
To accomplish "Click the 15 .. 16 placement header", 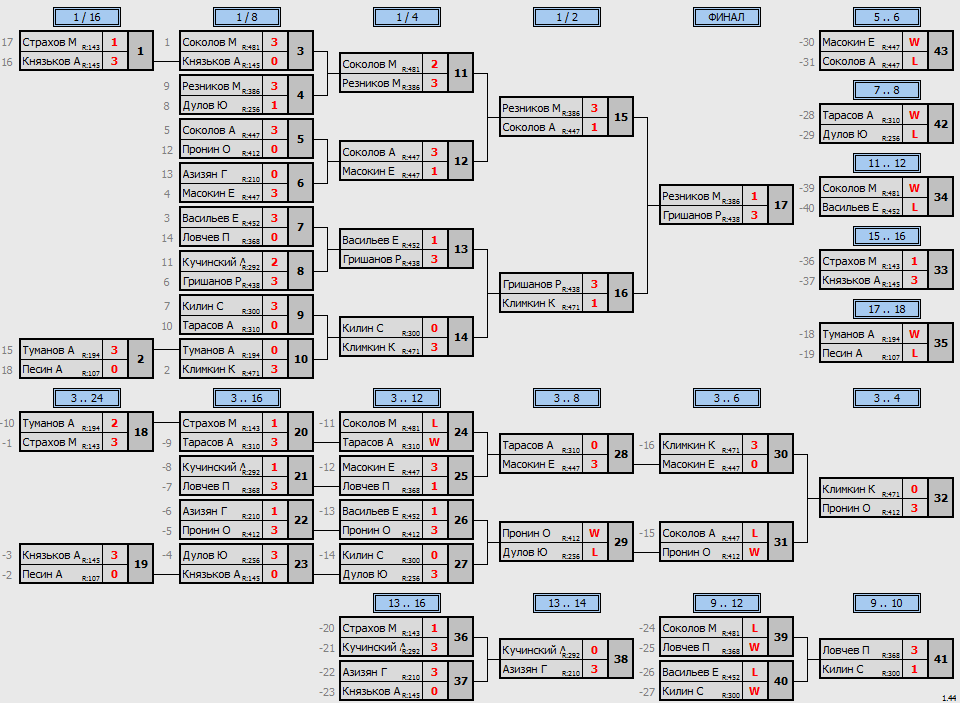I will (x=887, y=236).
